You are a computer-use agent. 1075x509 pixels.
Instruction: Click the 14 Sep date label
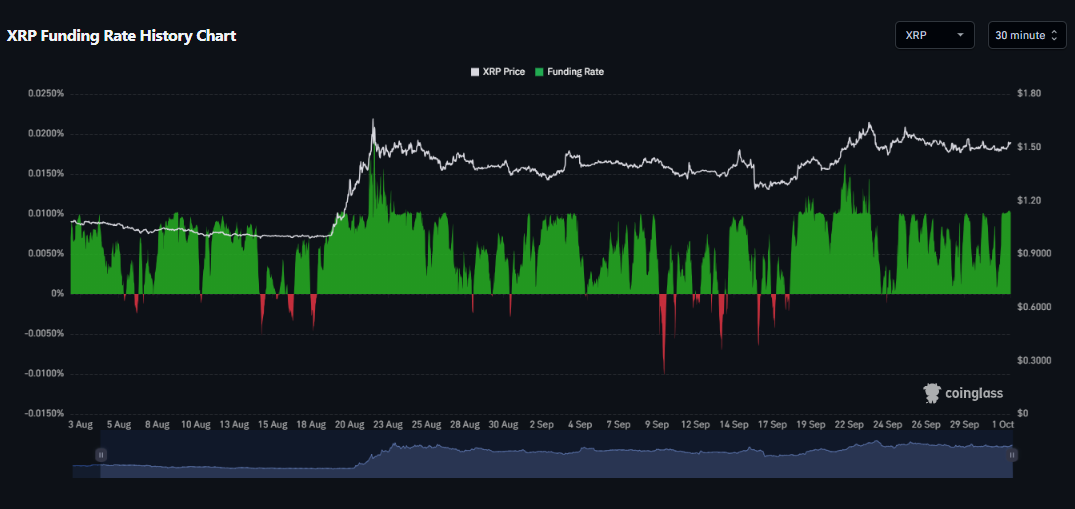point(734,425)
